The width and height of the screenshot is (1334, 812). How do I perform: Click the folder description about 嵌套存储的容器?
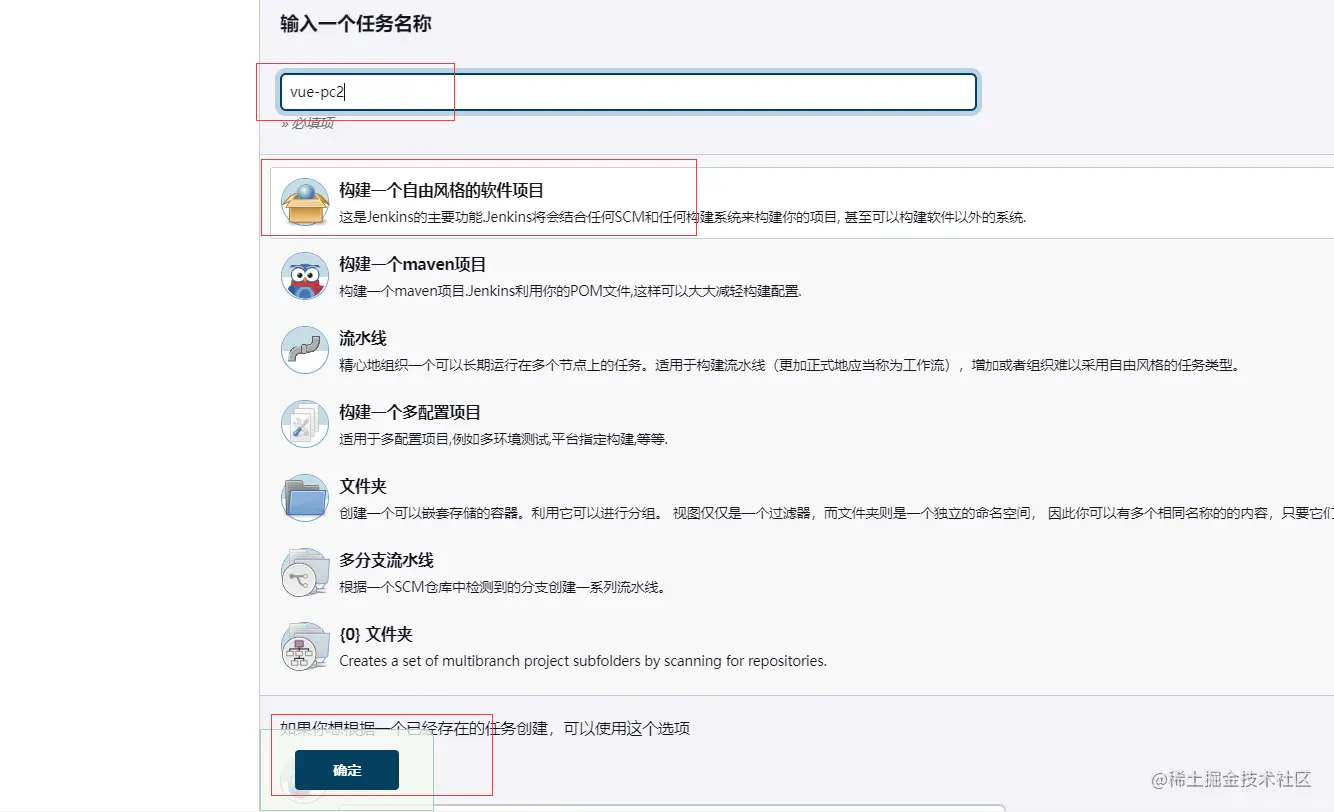pos(836,513)
